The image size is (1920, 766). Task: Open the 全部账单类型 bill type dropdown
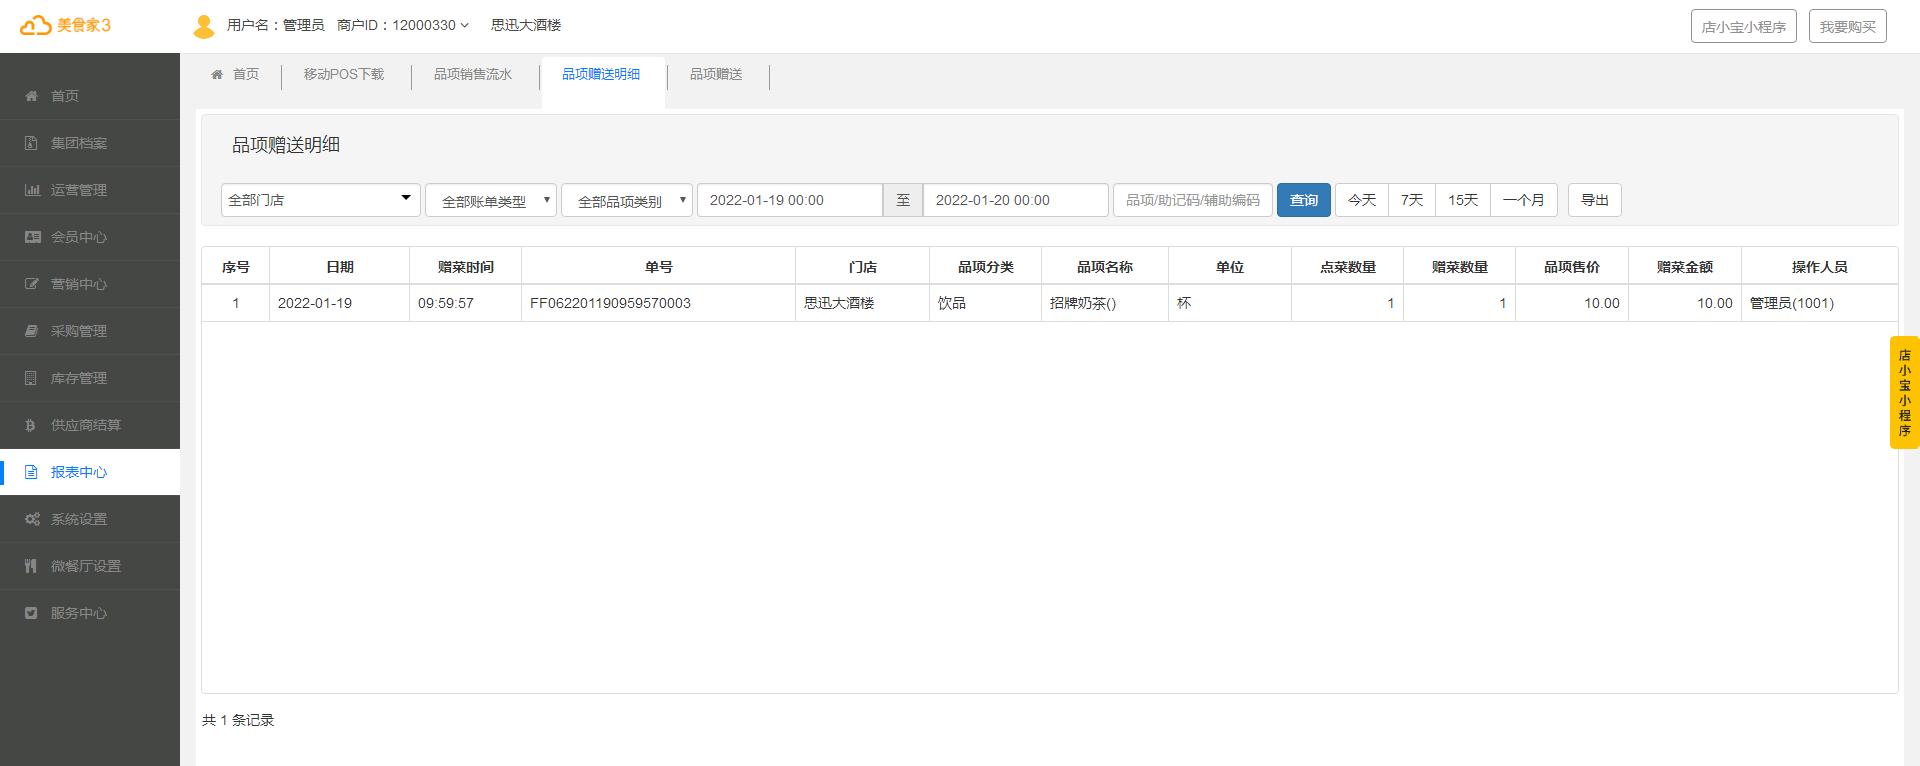click(x=491, y=200)
